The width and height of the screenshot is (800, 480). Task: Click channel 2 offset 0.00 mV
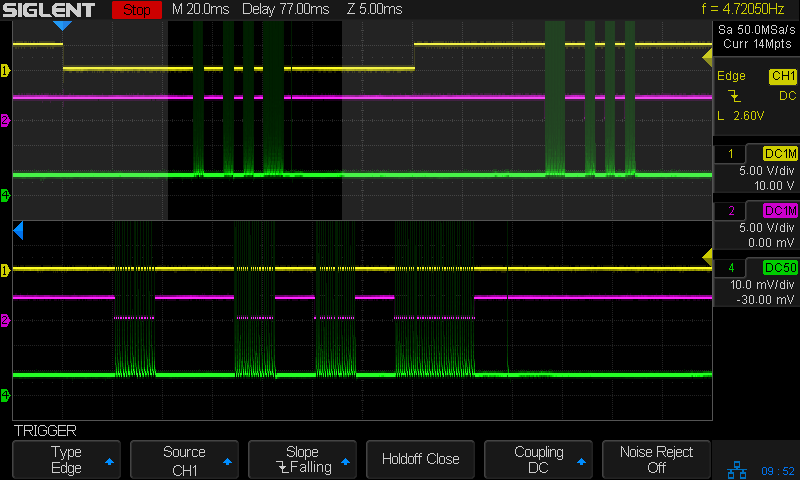(x=770, y=243)
